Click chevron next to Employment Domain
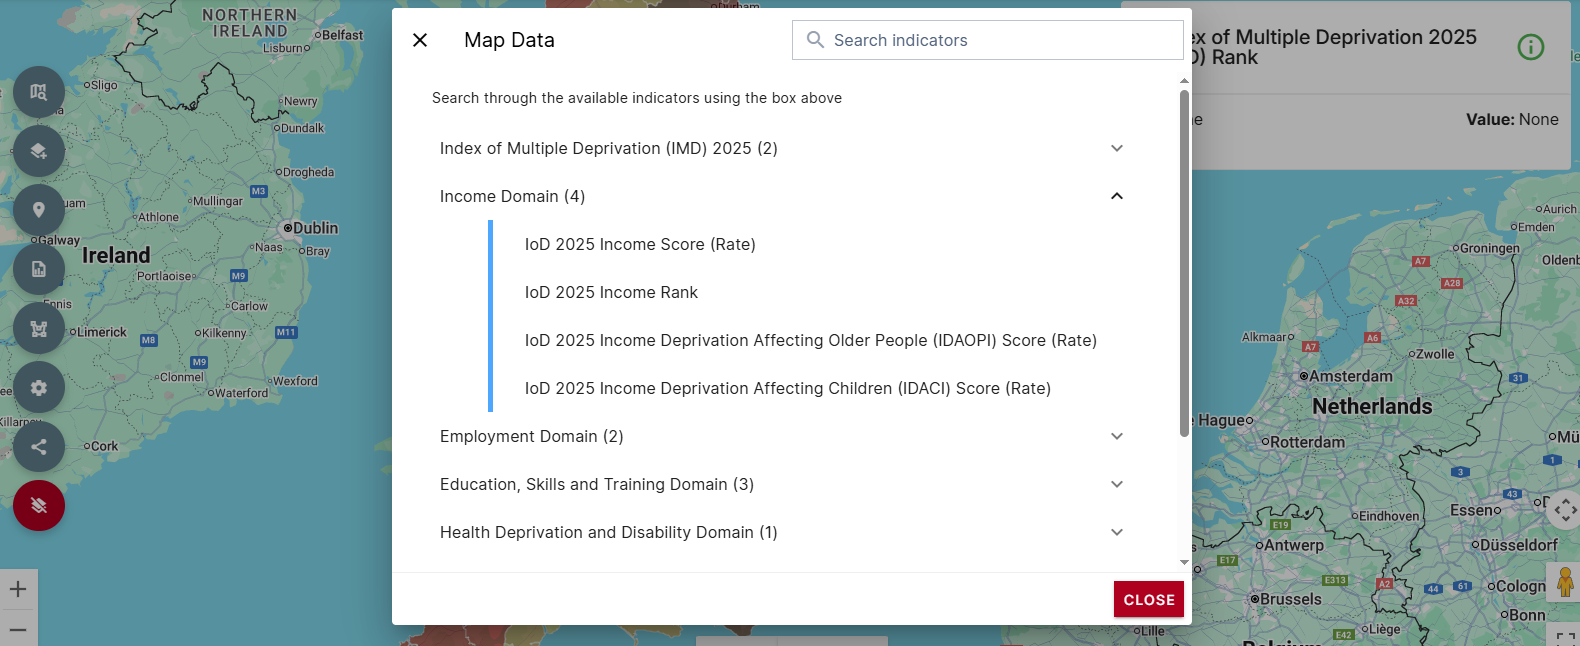This screenshot has height=646, width=1580. 1117,436
